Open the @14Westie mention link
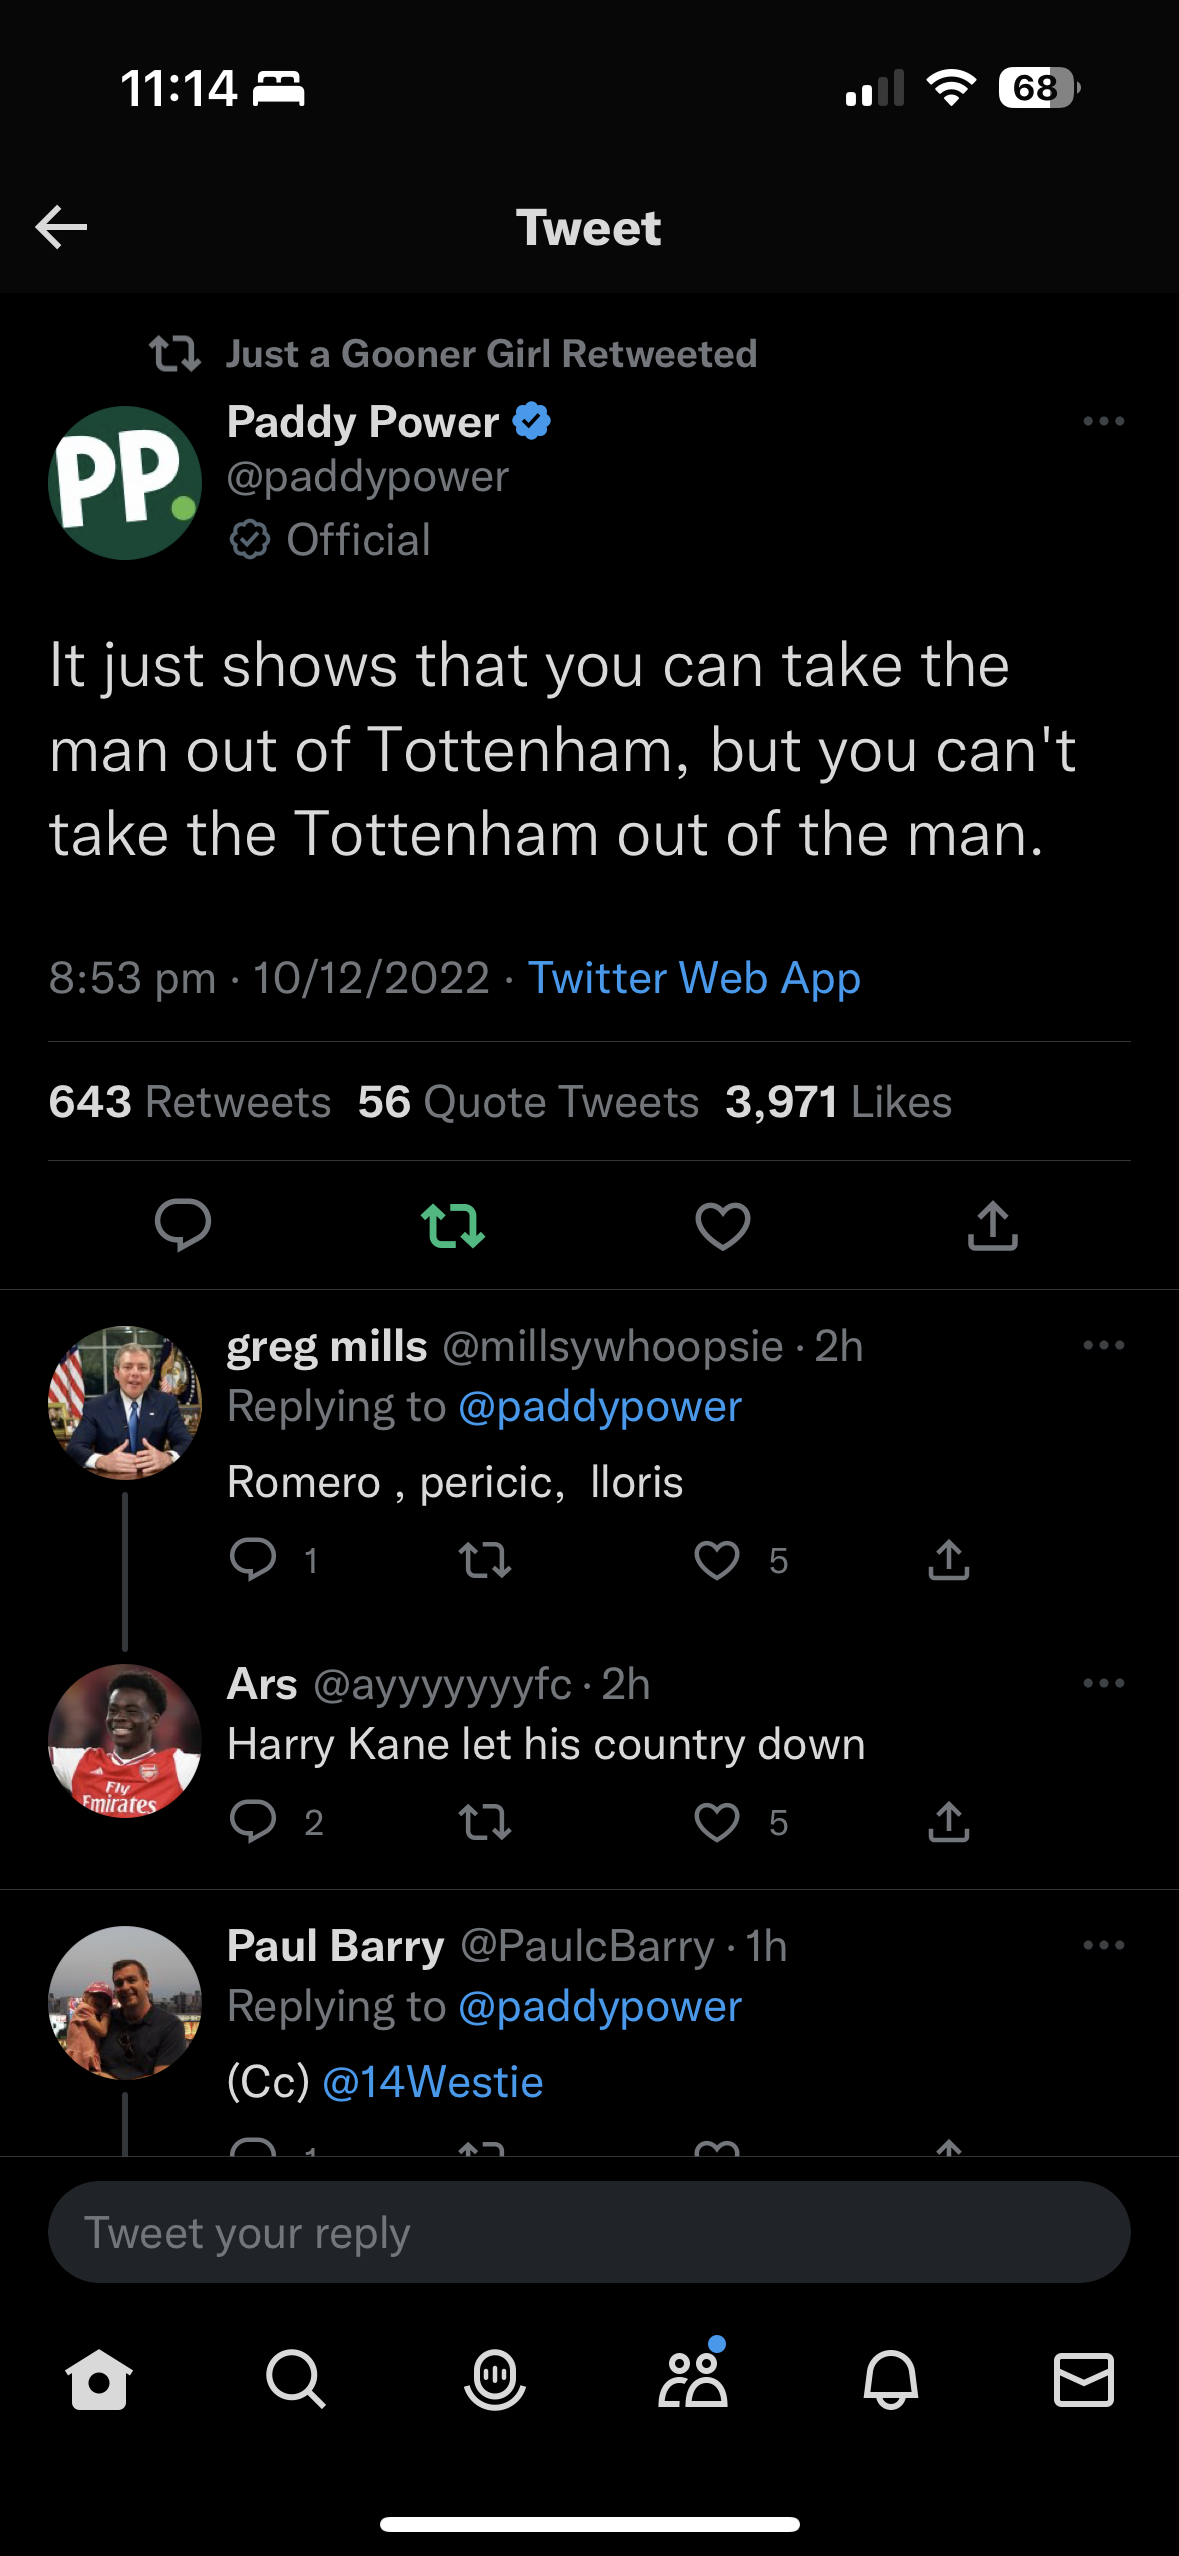This screenshot has width=1179, height=2556. (433, 2083)
